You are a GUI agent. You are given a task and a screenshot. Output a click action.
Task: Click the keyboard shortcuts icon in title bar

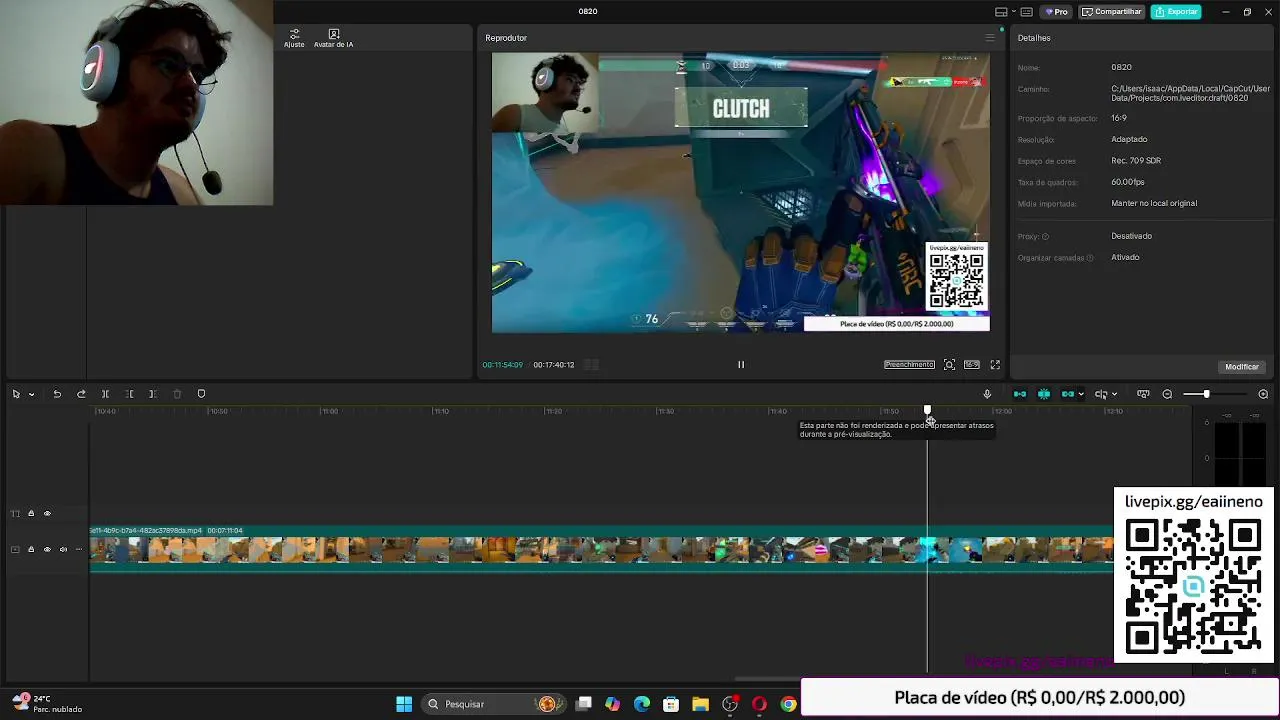tap(1027, 12)
